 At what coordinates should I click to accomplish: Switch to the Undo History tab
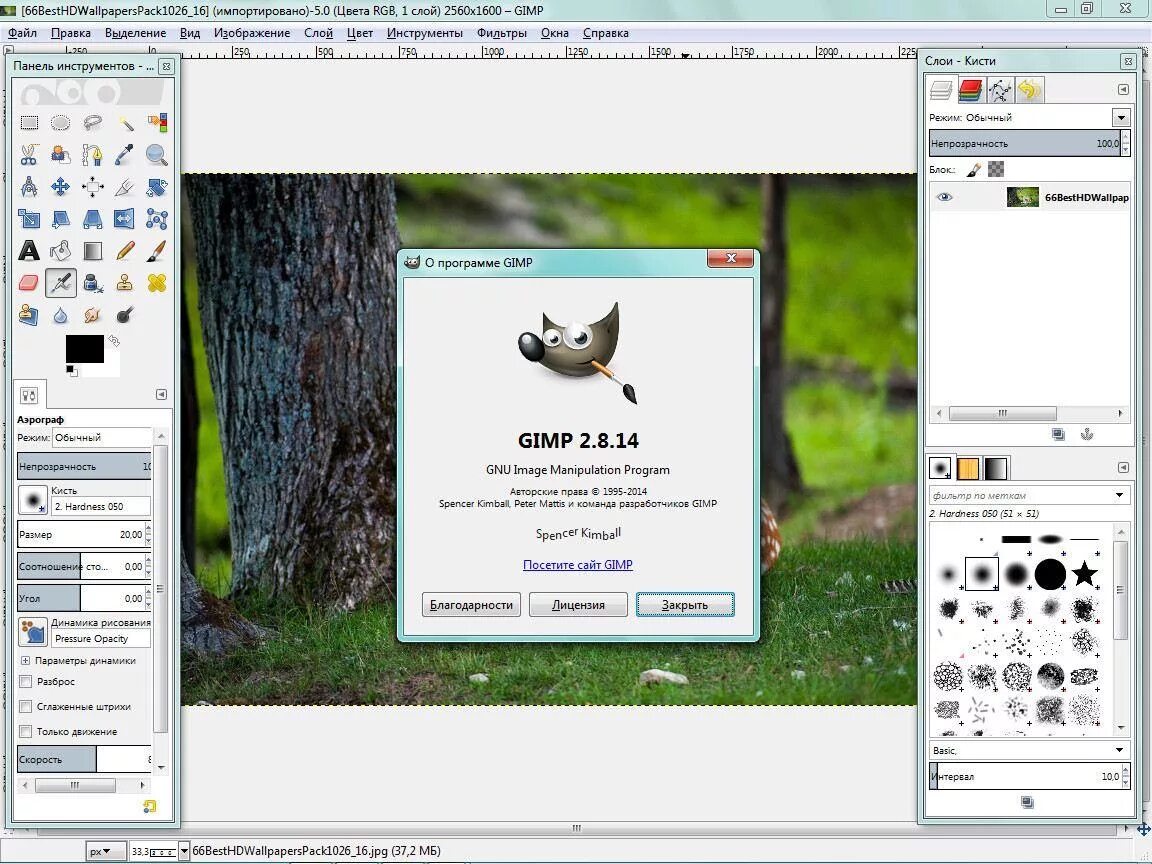pyautogui.click(x=1029, y=90)
